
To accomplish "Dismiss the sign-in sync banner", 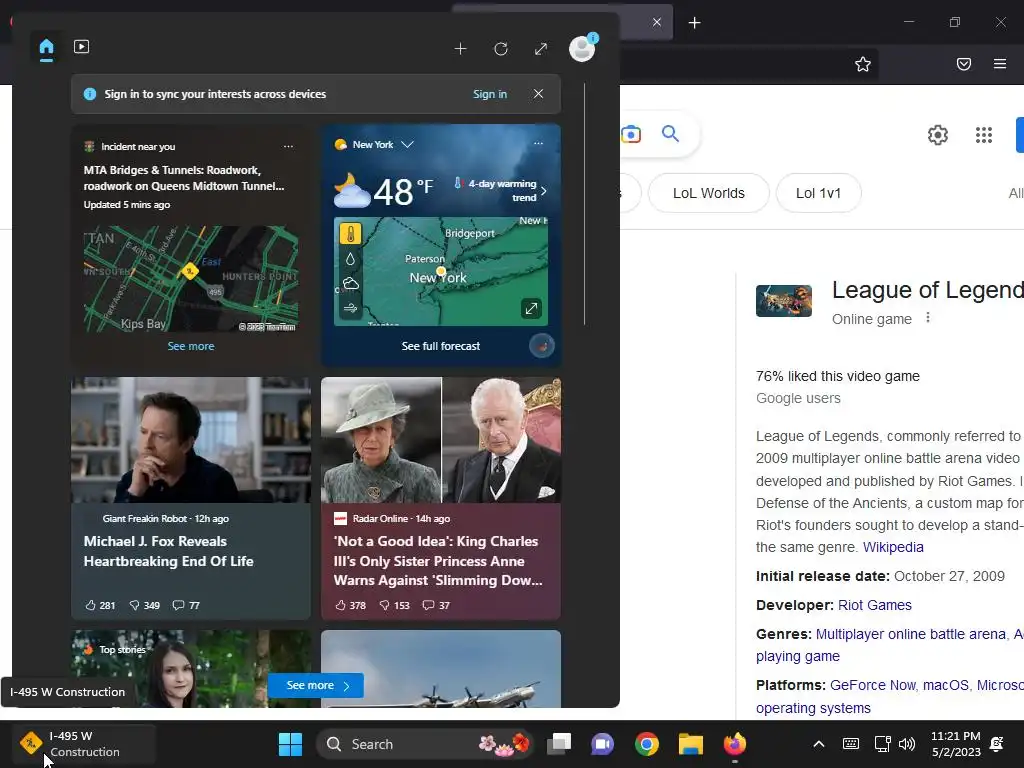I will point(538,93).
